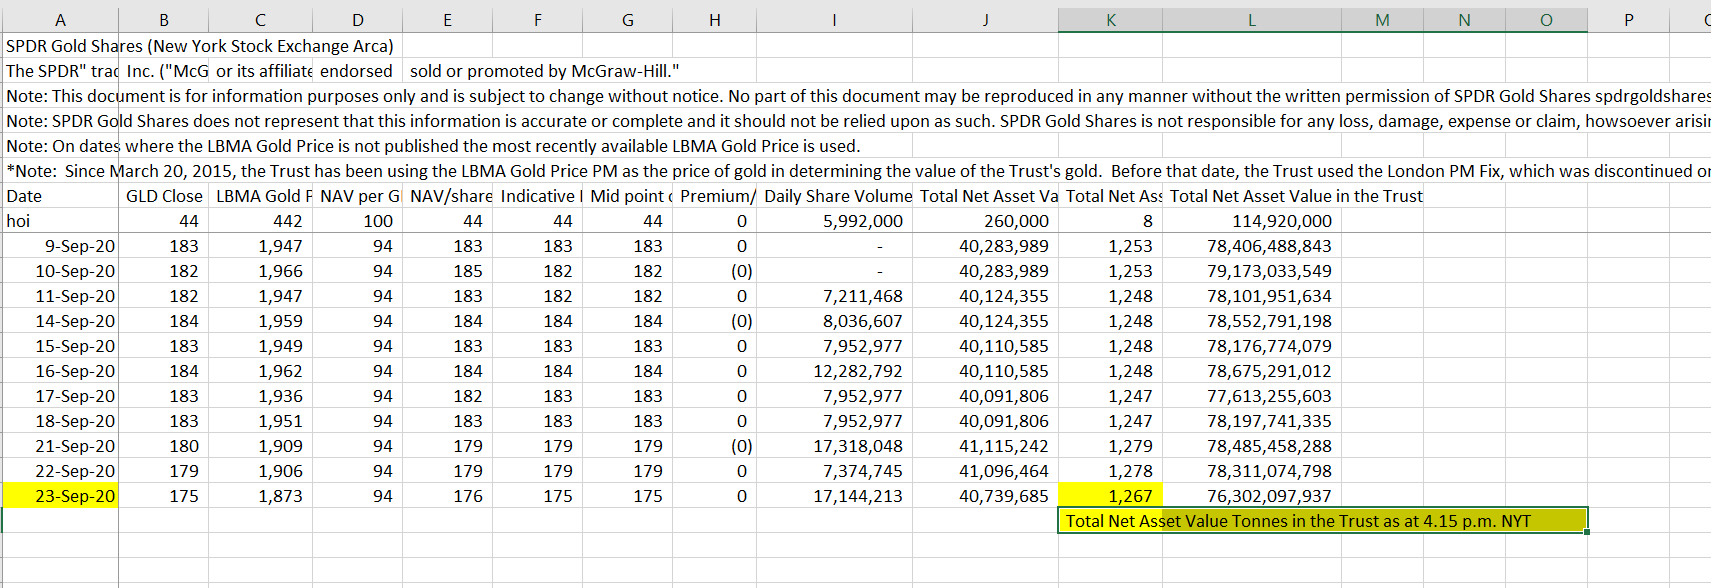Click value 5,992,000
This screenshot has width=1711, height=588.
pyautogui.click(x=834, y=221)
